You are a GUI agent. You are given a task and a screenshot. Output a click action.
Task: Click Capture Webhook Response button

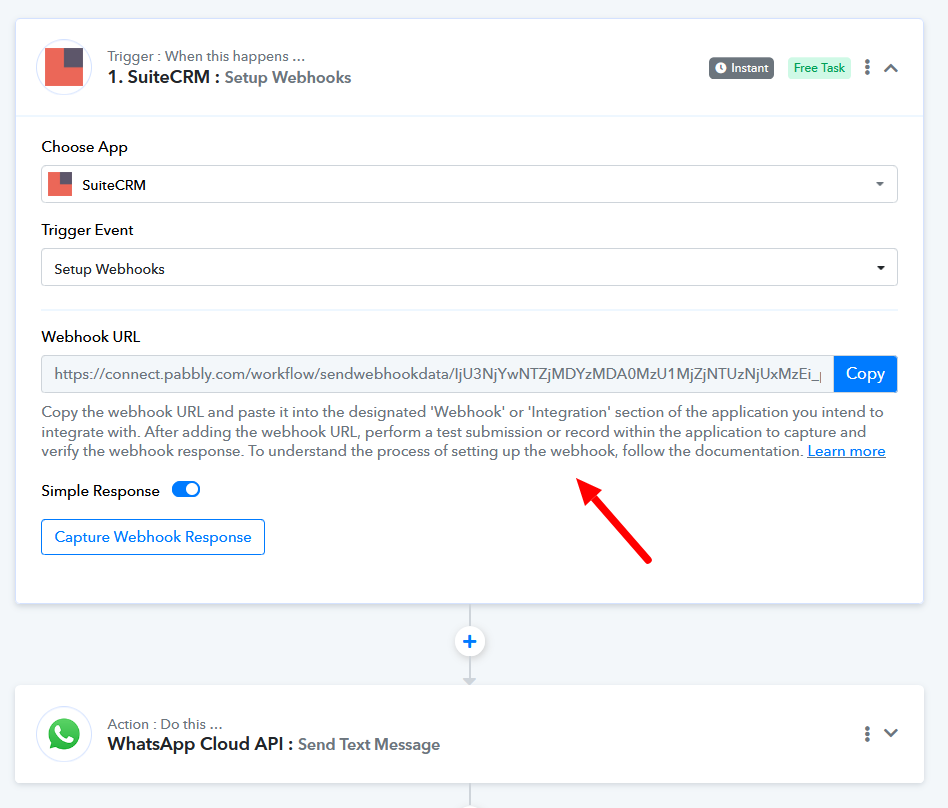[153, 537]
